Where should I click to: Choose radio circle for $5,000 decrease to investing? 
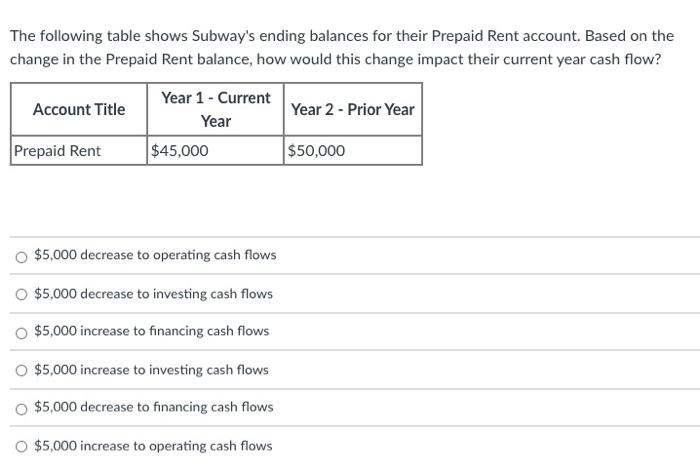(x=21, y=294)
